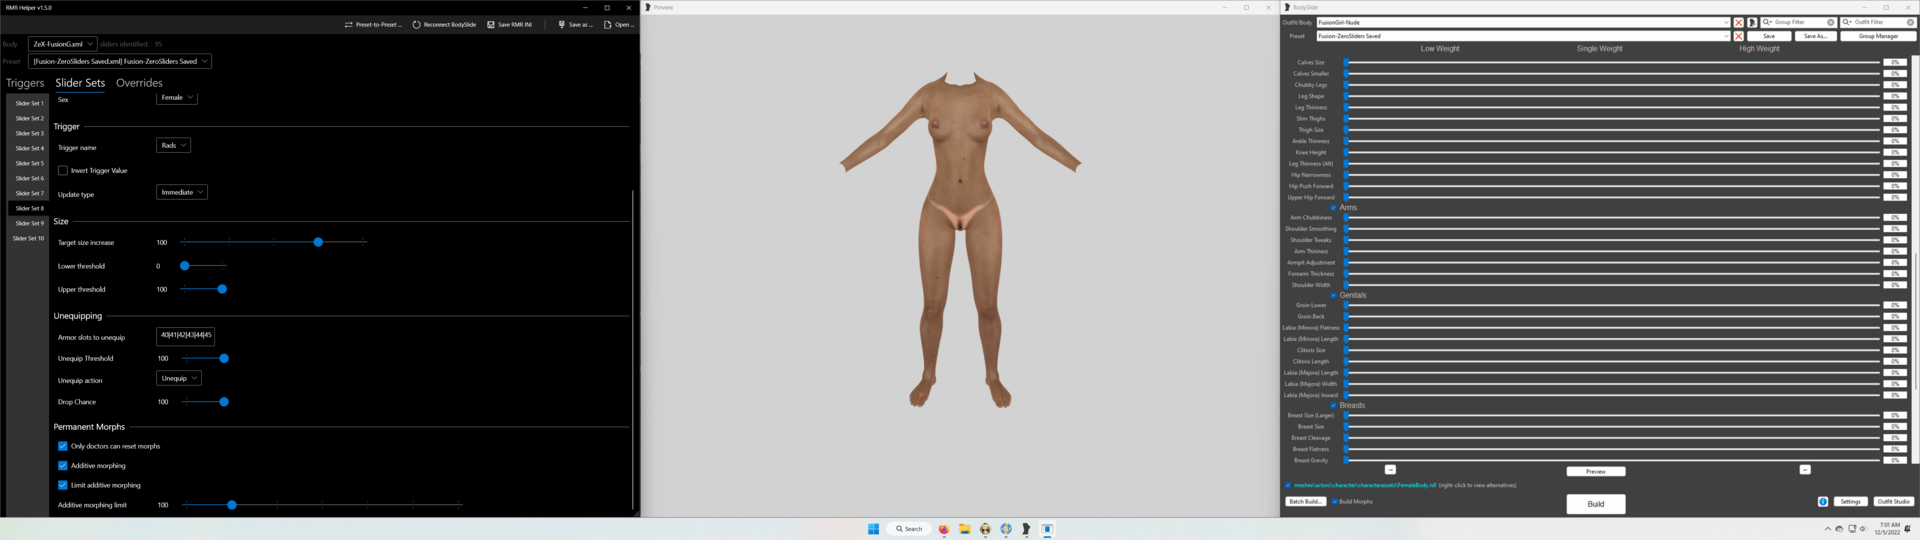Click the volume icon in system tray

coord(1863,529)
